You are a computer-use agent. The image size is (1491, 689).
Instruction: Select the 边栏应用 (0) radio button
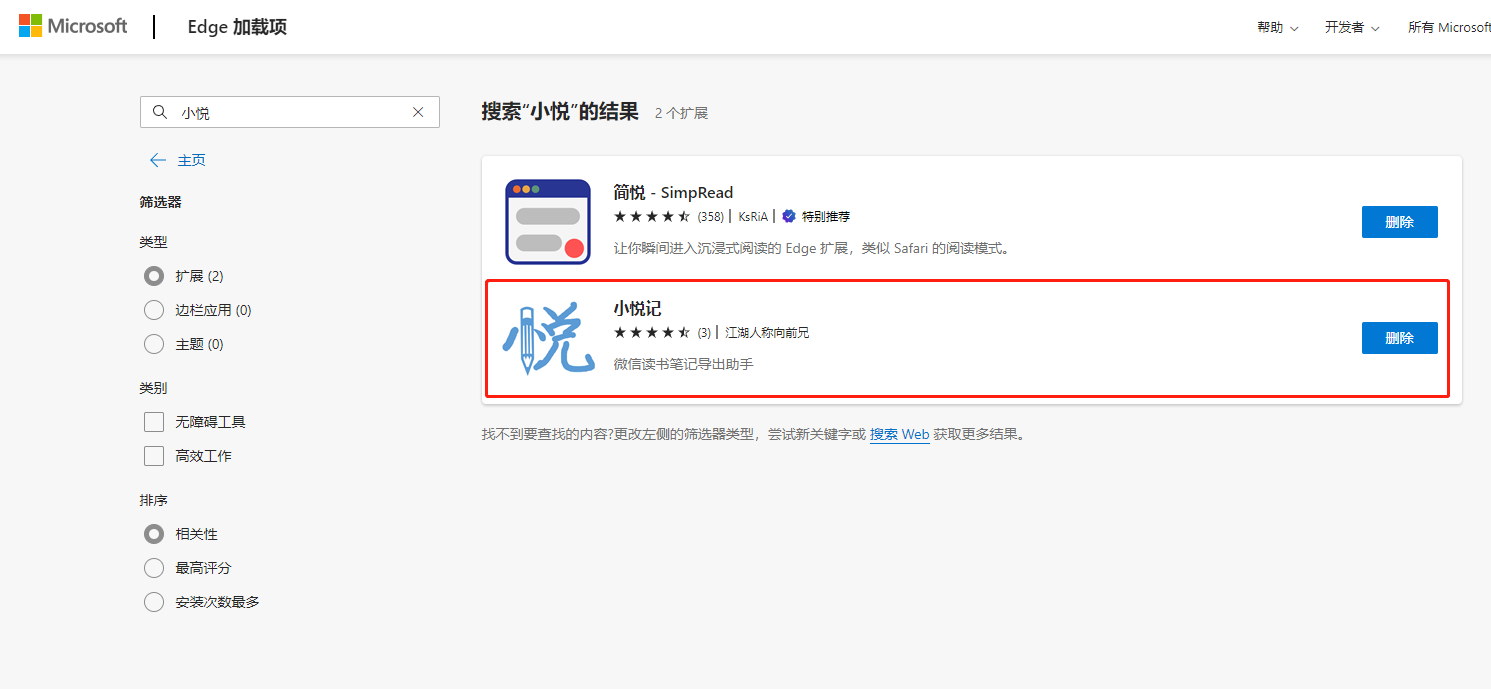[x=154, y=310]
